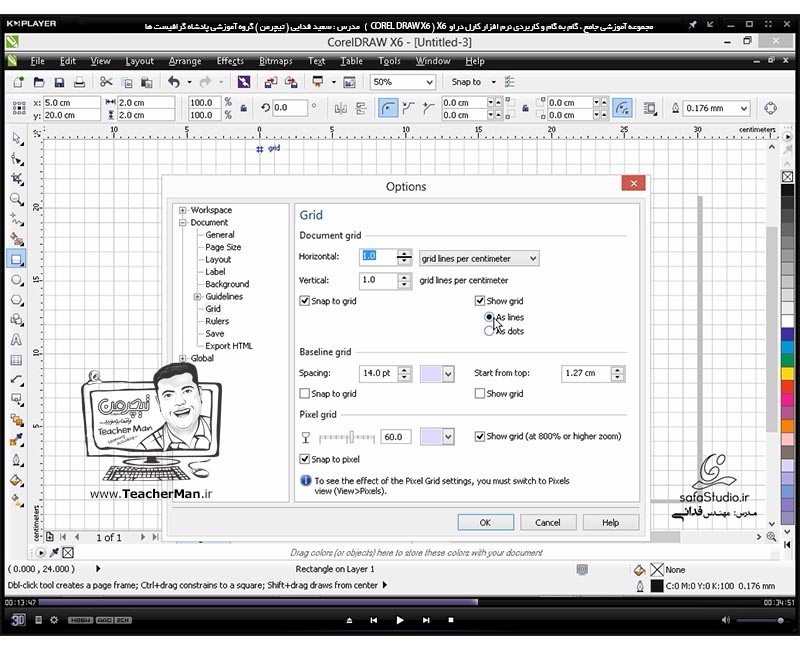Open the Layout menu

[x=139, y=61]
